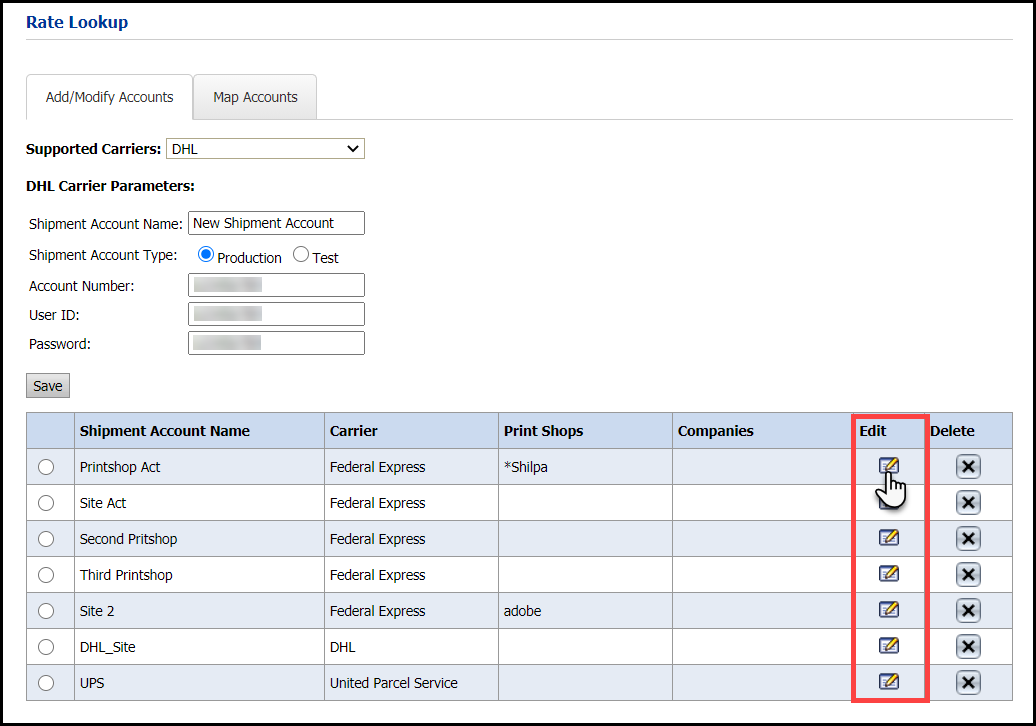1036x726 pixels.
Task: Select radio button for Site 2 row
Action: [x=46, y=611]
